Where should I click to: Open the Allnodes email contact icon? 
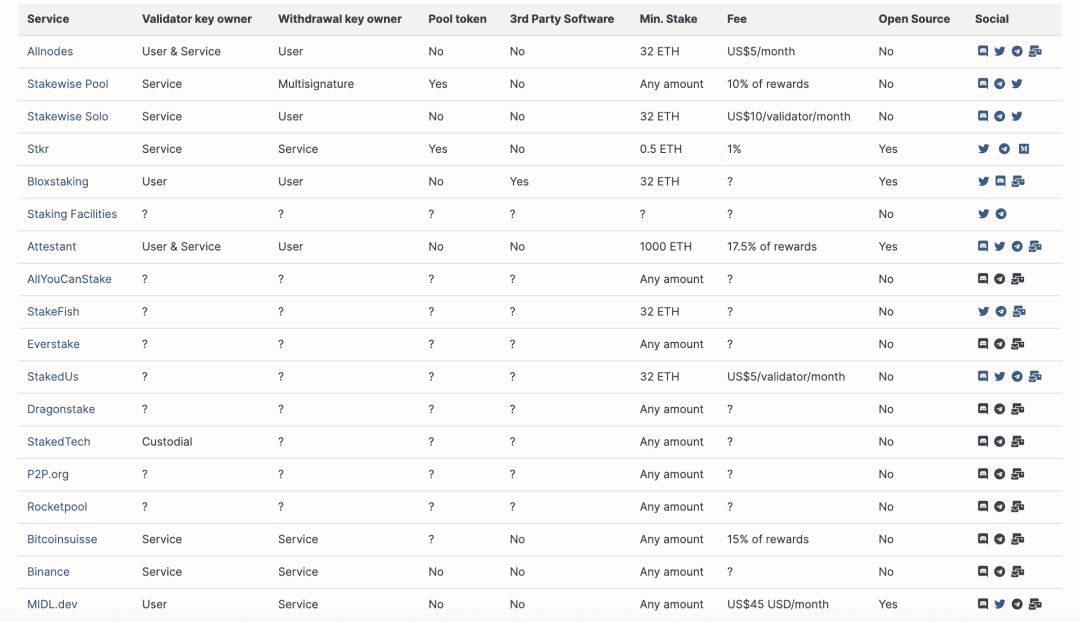tap(1035, 51)
